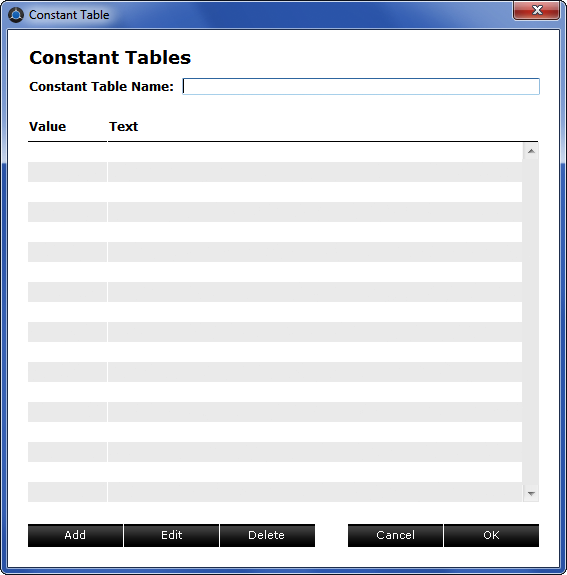Click the Delete button
This screenshot has width=567, height=575.
[x=267, y=535]
